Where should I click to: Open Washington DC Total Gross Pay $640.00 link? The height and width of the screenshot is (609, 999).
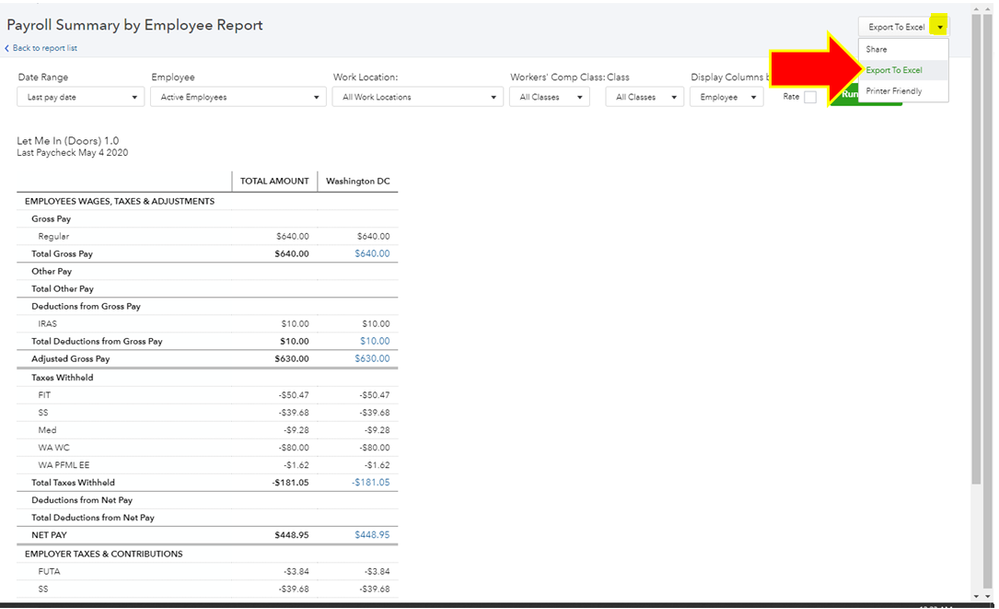372,254
